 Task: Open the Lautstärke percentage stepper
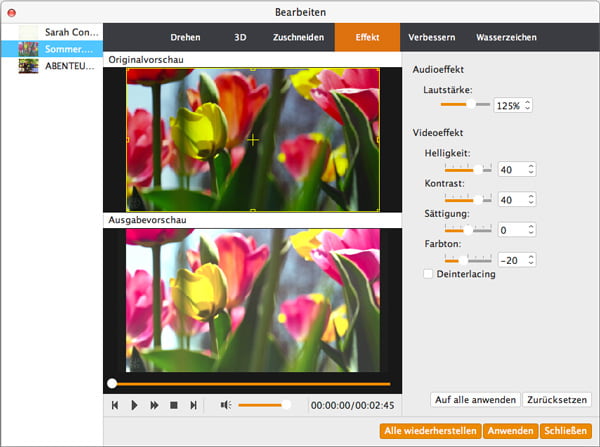[x=528, y=105]
